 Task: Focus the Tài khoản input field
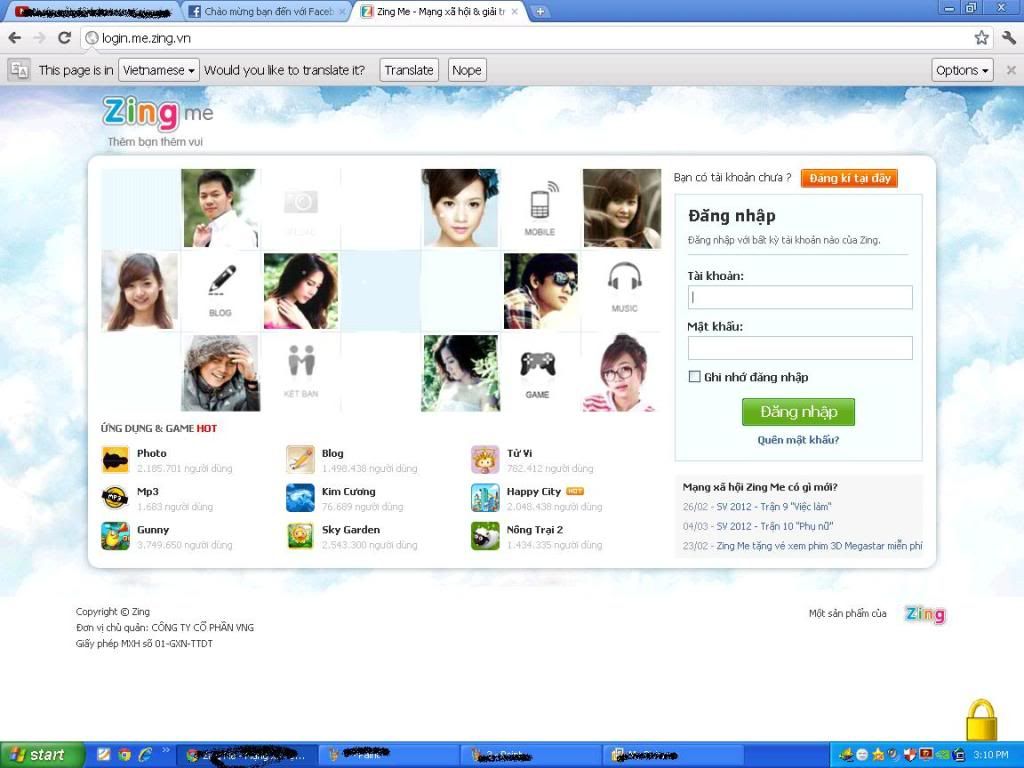800,297
